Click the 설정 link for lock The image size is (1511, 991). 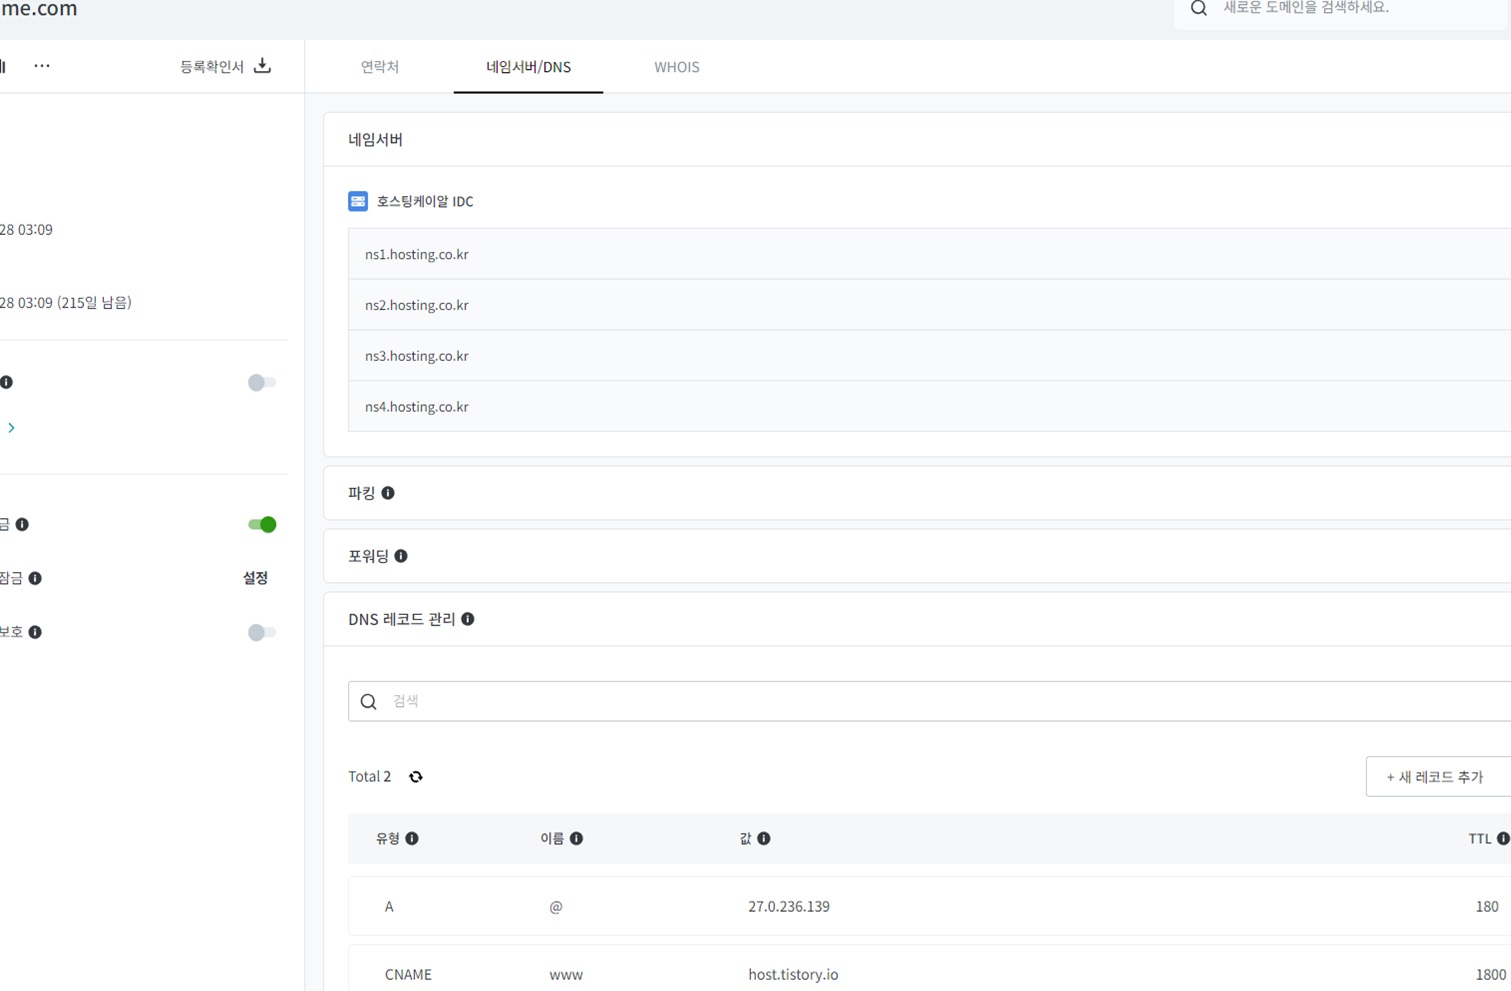(255, 578)
